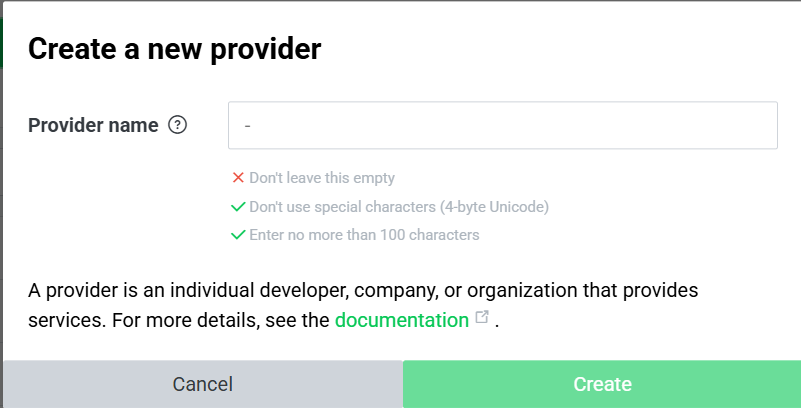801x408 pixels.
Task: Click the "Don't use special characters" rule text
Action: [x=341, y=207]
